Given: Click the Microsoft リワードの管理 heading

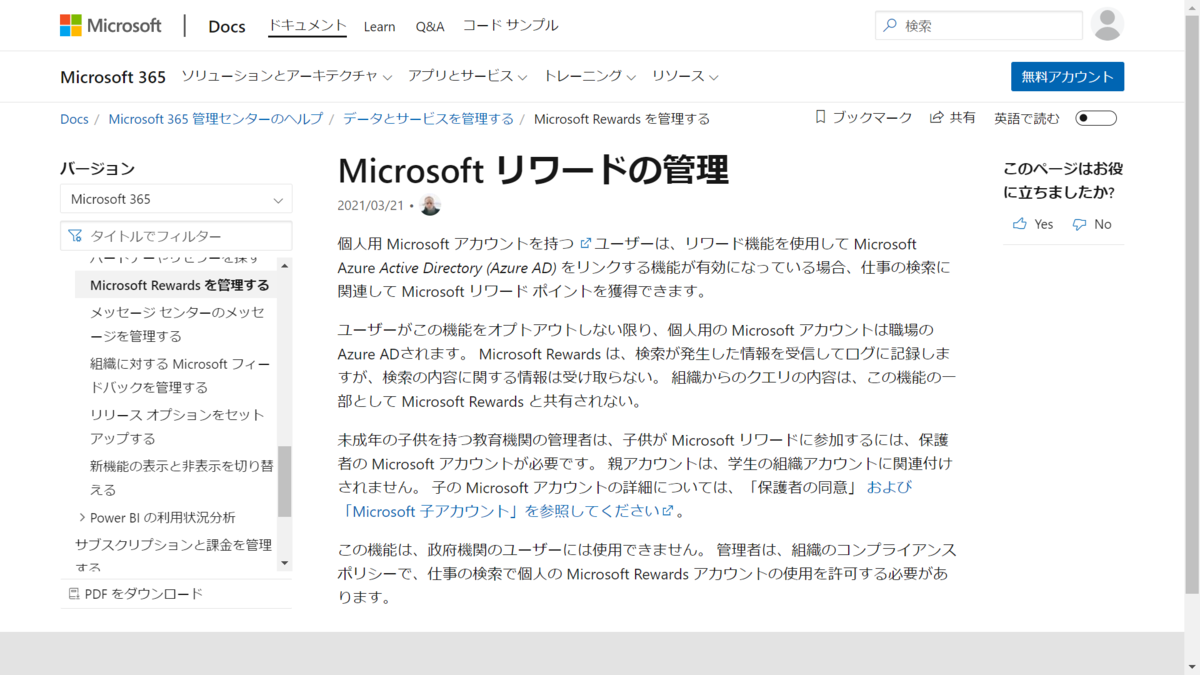Looking at the screenshot, I should (533, 169).
